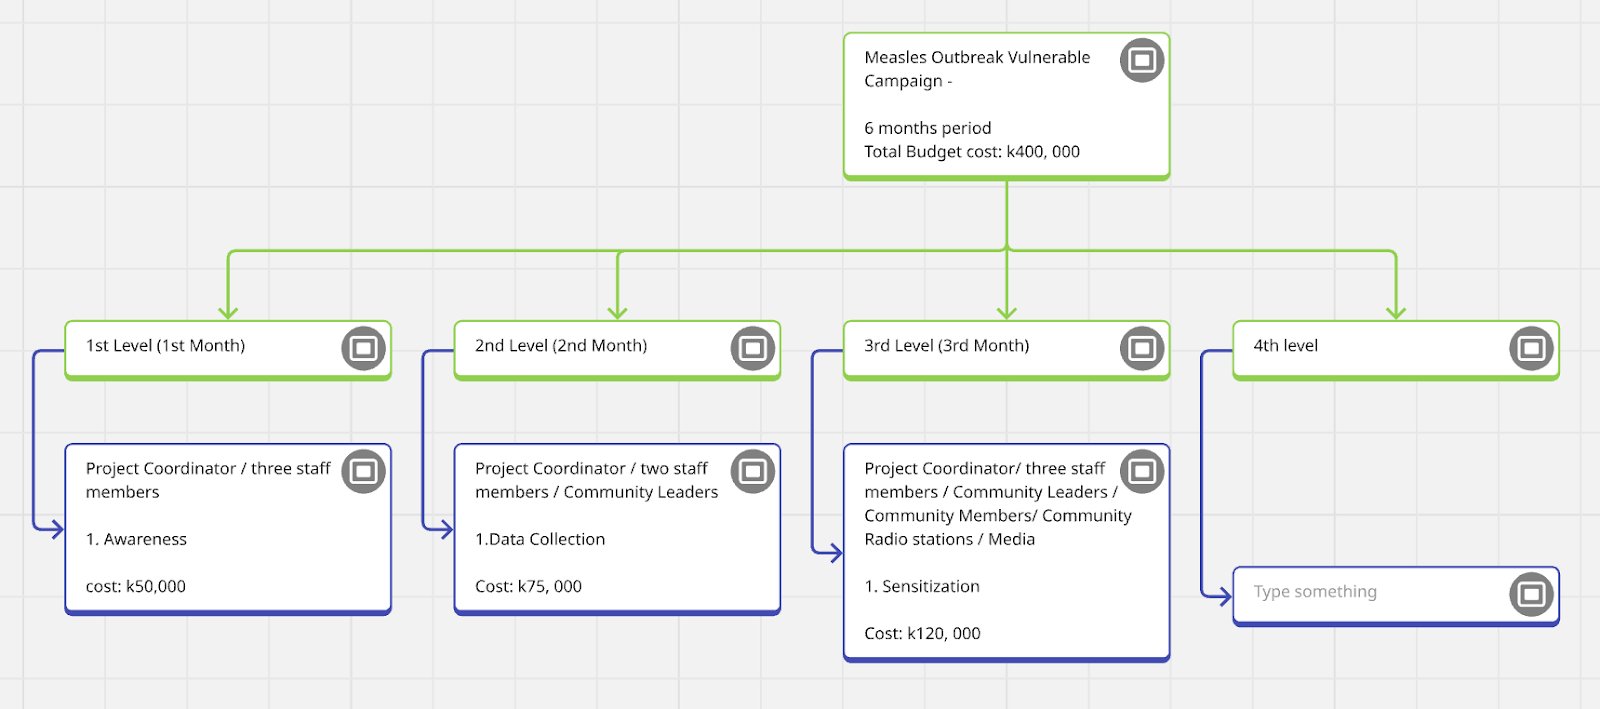Viewport: 1600px width, 709px height.
Task: Select the green arrowhead into 4th level card
Action: coord(1396,312)
